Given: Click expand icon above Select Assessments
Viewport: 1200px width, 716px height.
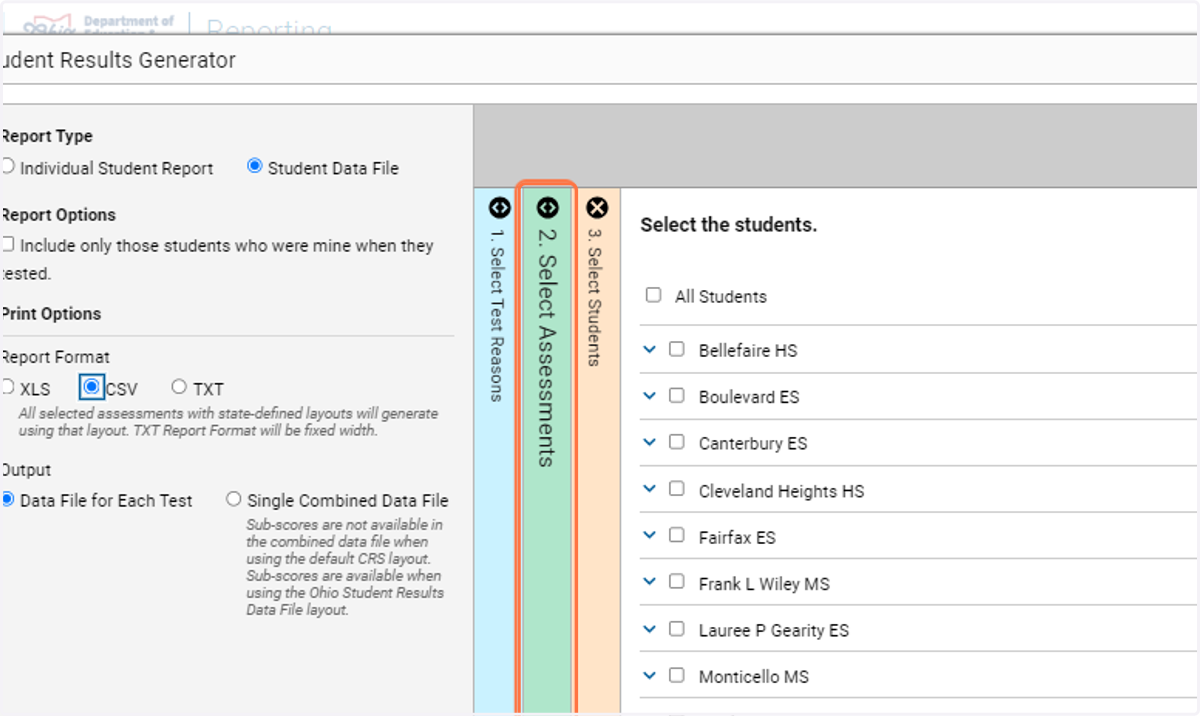Looking at the screenshot, I should 547,207.
